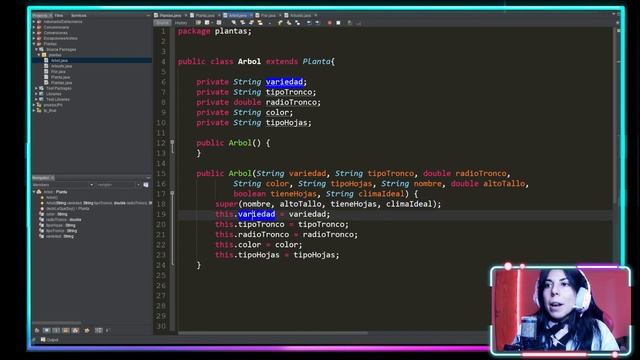Stop macro recording with white square

pos(338,23)
